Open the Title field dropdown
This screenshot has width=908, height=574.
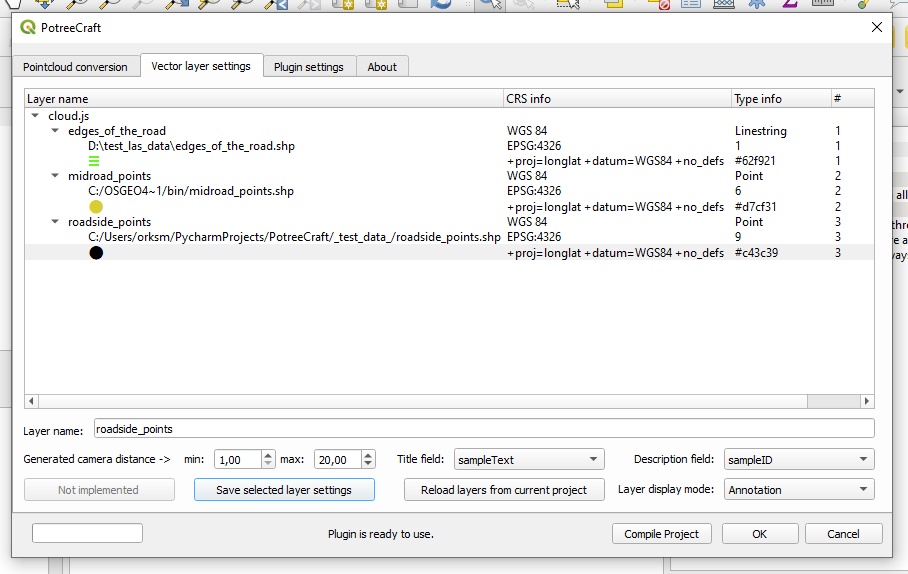pos(529,459)
